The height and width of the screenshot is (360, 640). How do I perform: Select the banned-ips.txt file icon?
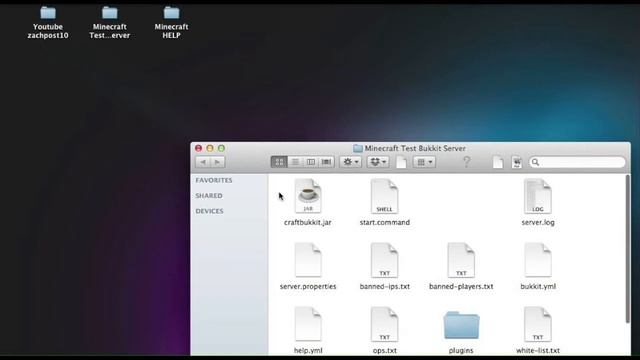click(384, 260)
